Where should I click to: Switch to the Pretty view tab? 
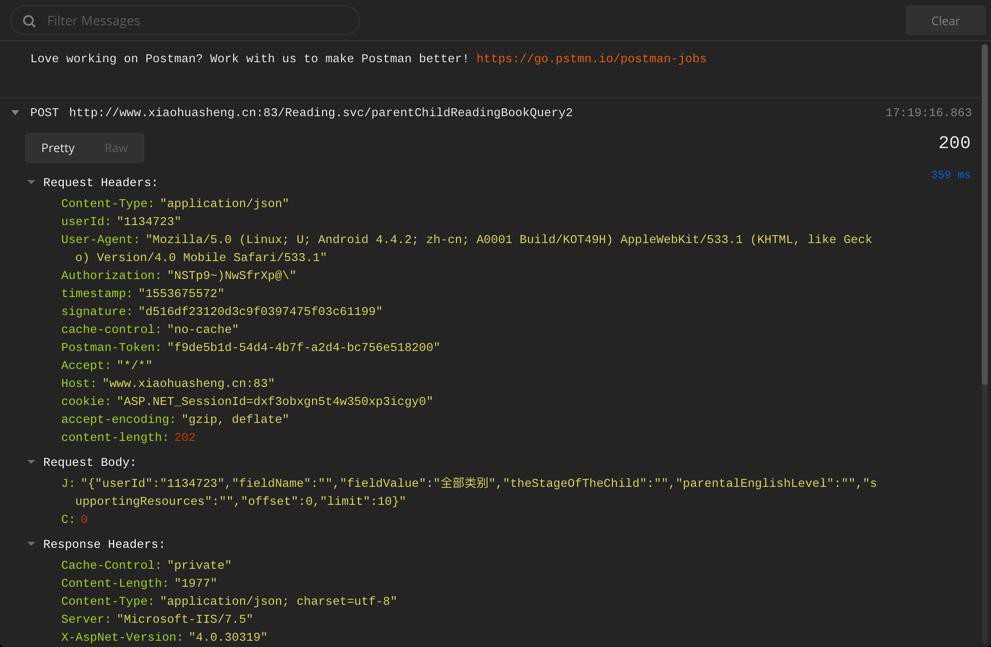58,148
